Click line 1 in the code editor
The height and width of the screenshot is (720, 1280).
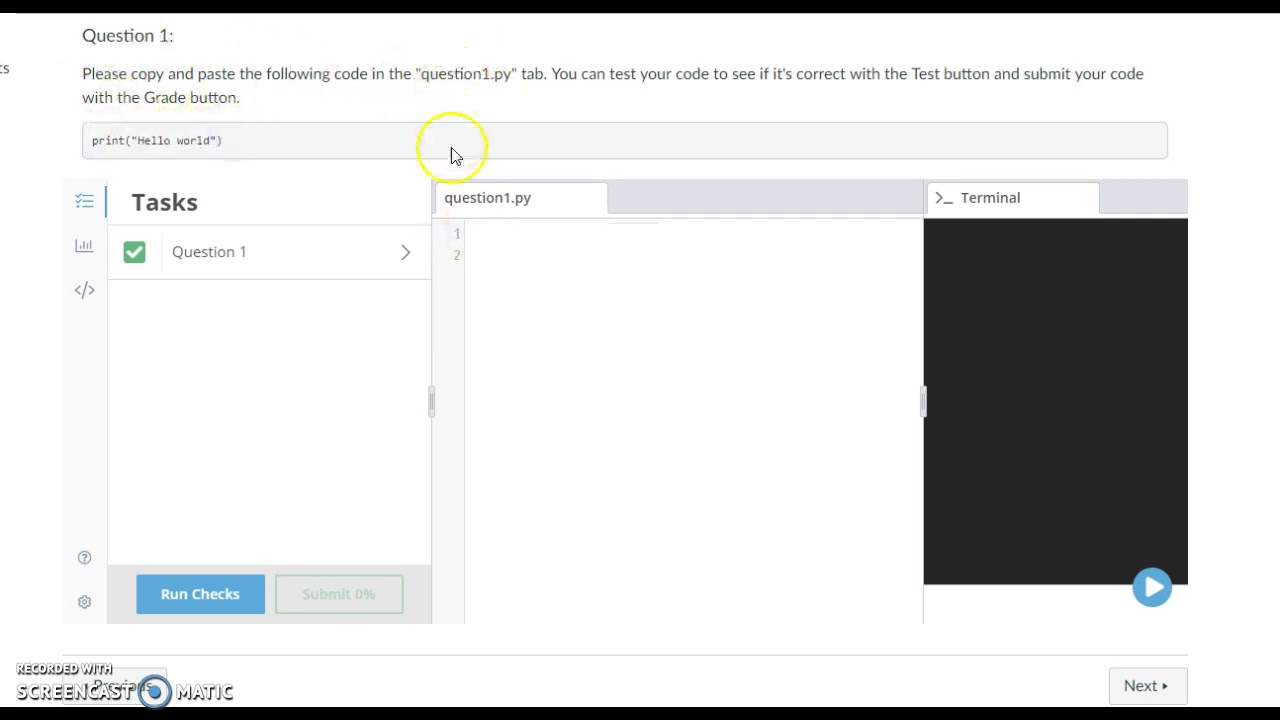tap(693, 233)
